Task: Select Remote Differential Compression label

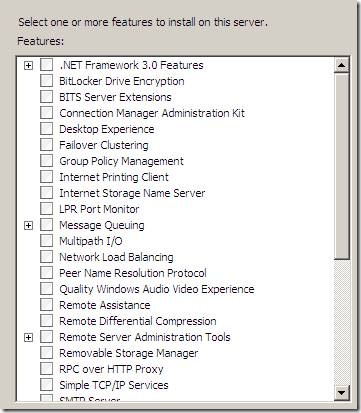Action: 138,321
